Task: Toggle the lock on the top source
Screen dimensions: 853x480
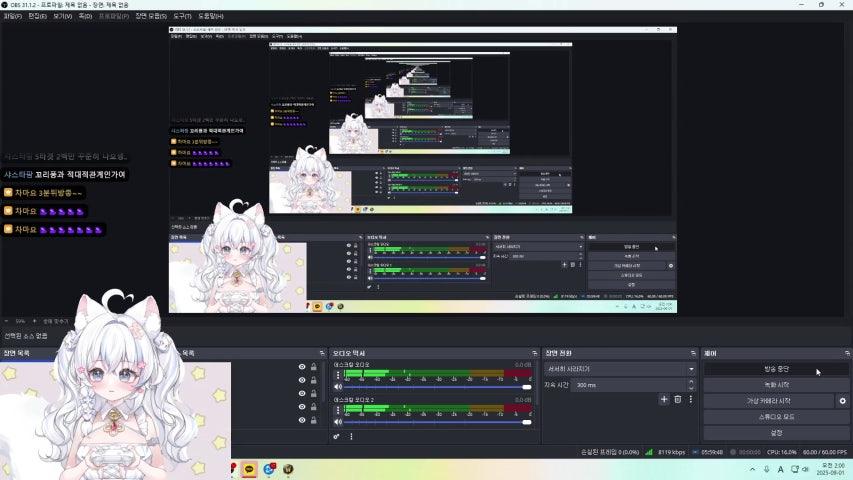Action: [314, 367]
